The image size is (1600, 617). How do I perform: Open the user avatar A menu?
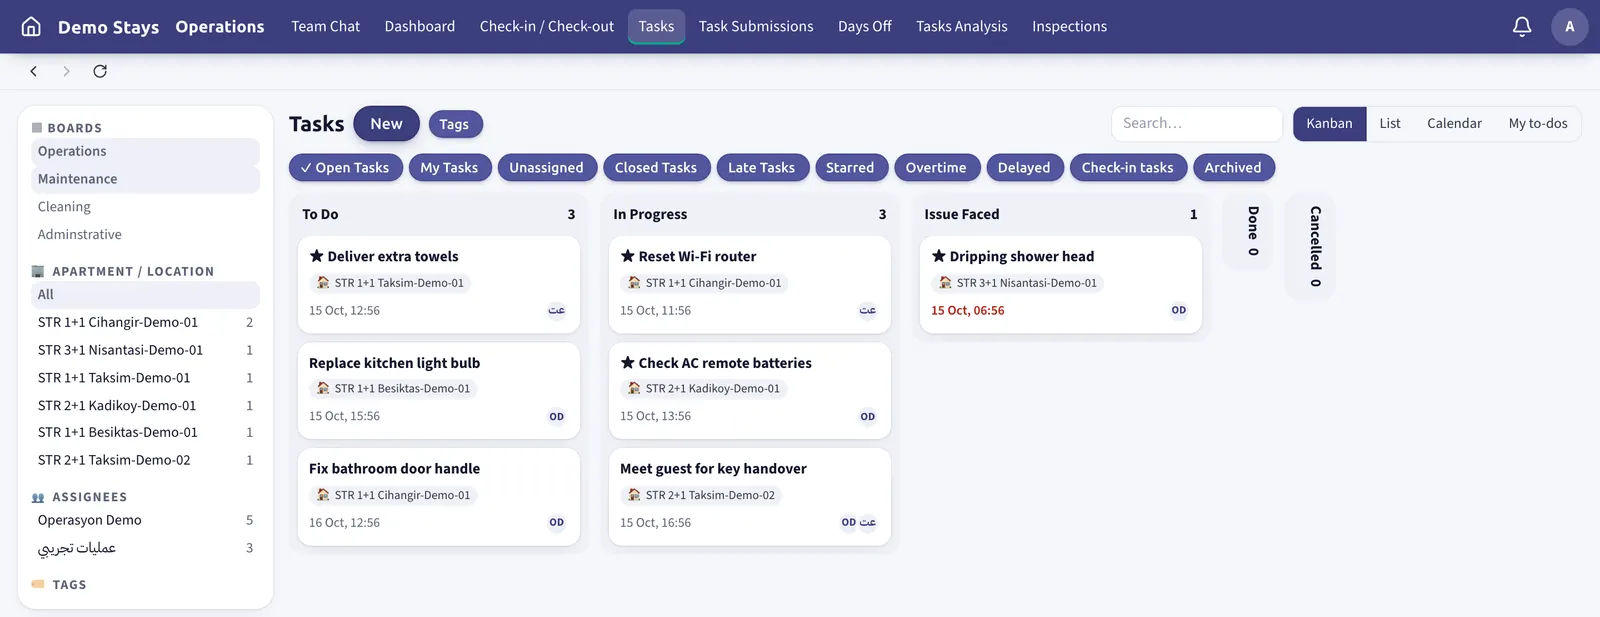[1570, 27]
